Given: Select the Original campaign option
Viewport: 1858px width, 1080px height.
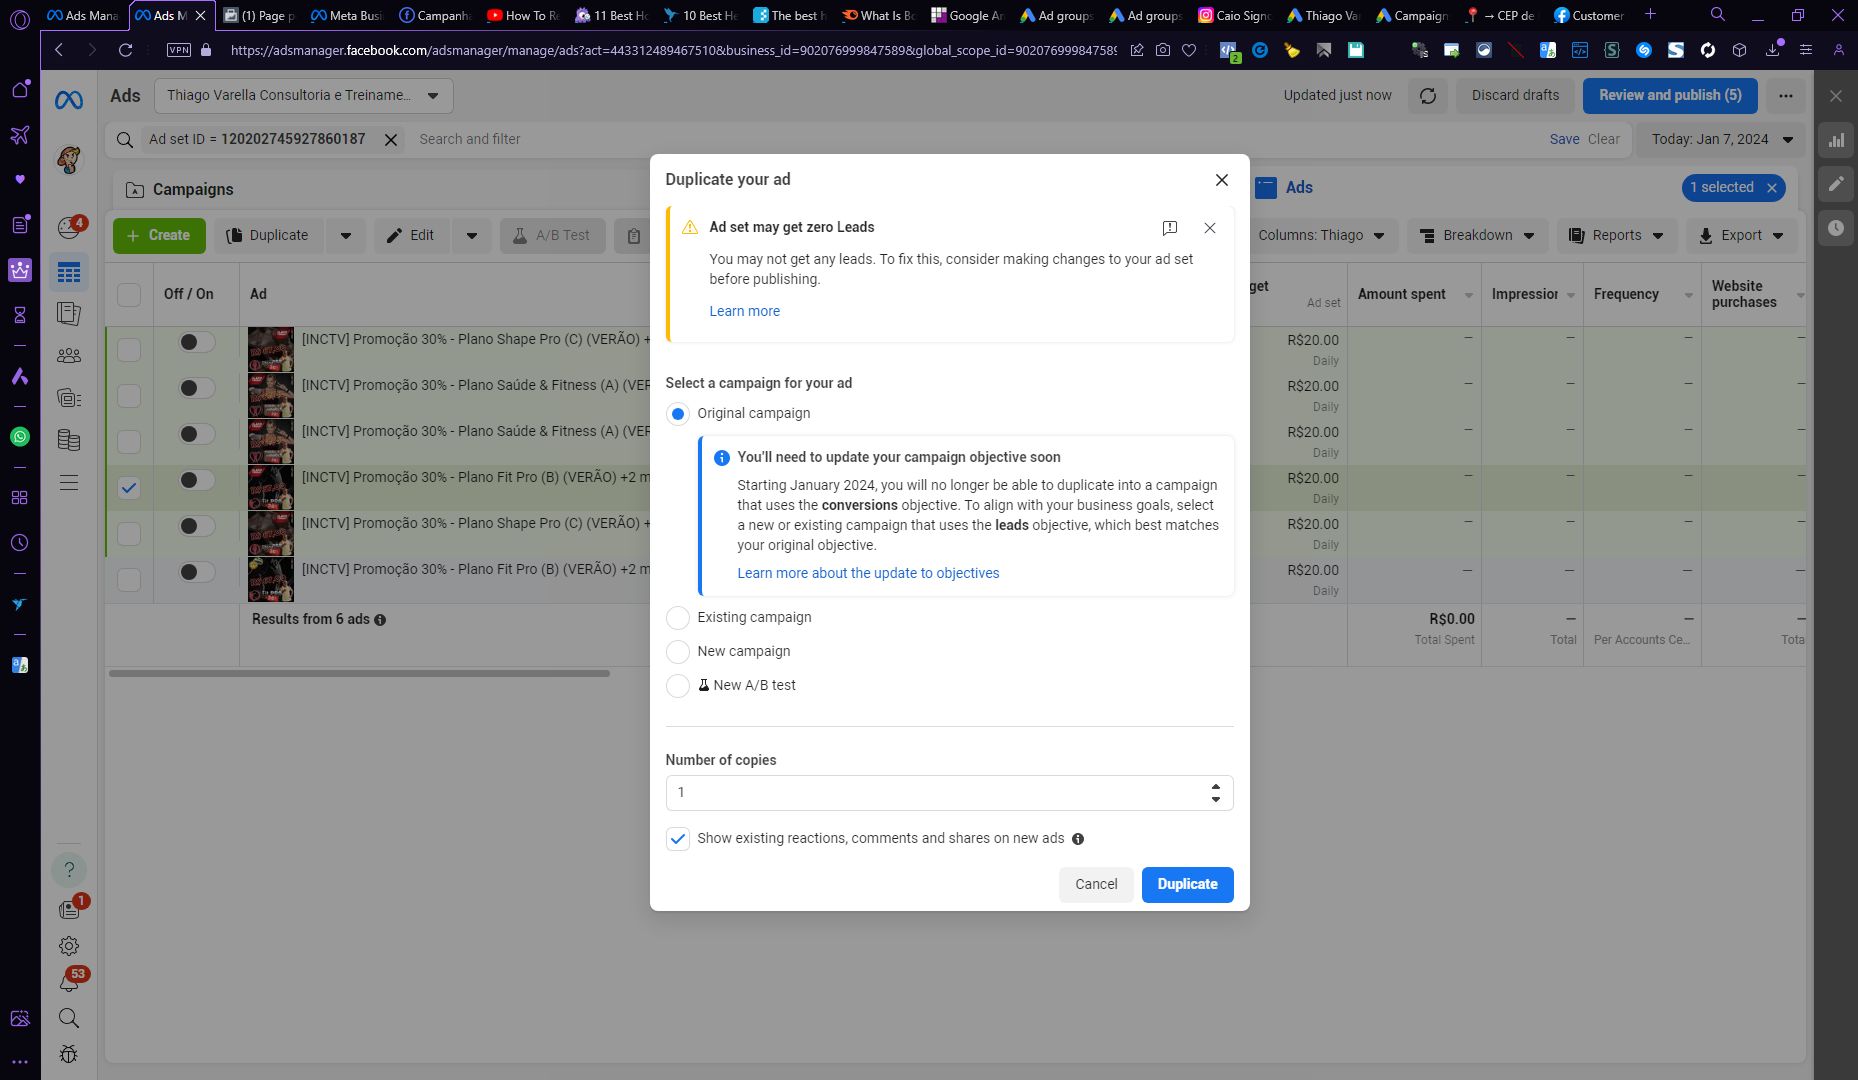Looking at the screenshot, I should pyautogui.click(x=678, y=414).
